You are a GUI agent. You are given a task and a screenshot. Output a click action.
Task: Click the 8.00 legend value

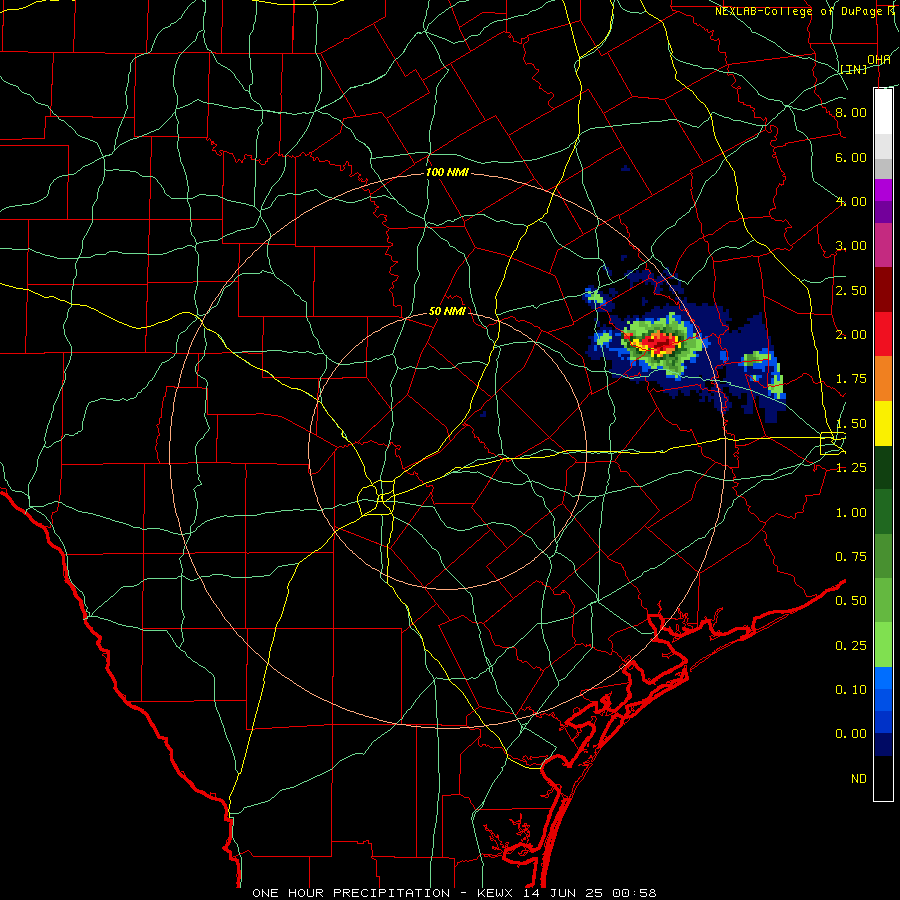851,112
